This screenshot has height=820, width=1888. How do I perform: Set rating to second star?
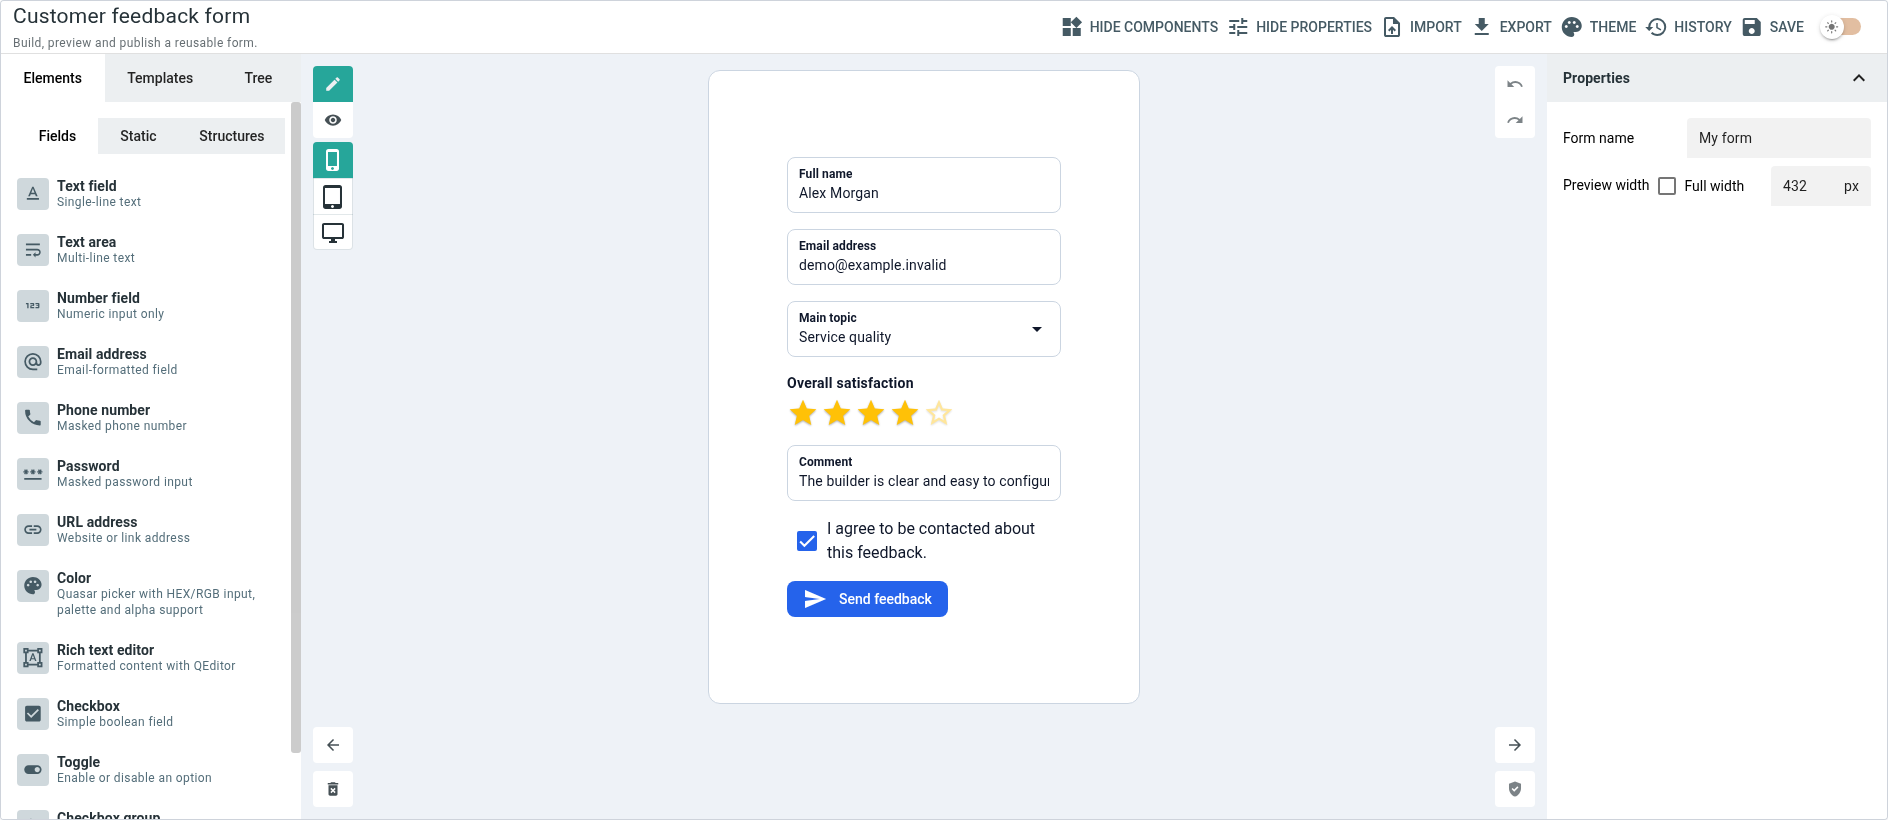click(x=837, y=413)
